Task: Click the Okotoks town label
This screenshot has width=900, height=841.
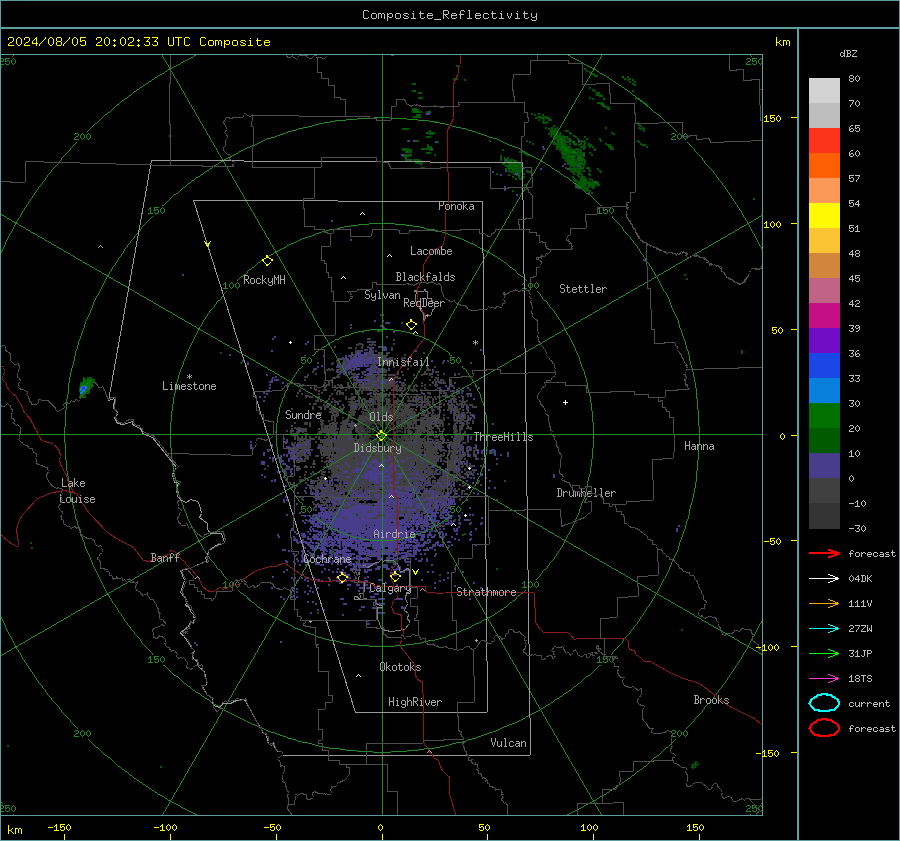Action: 400,667
